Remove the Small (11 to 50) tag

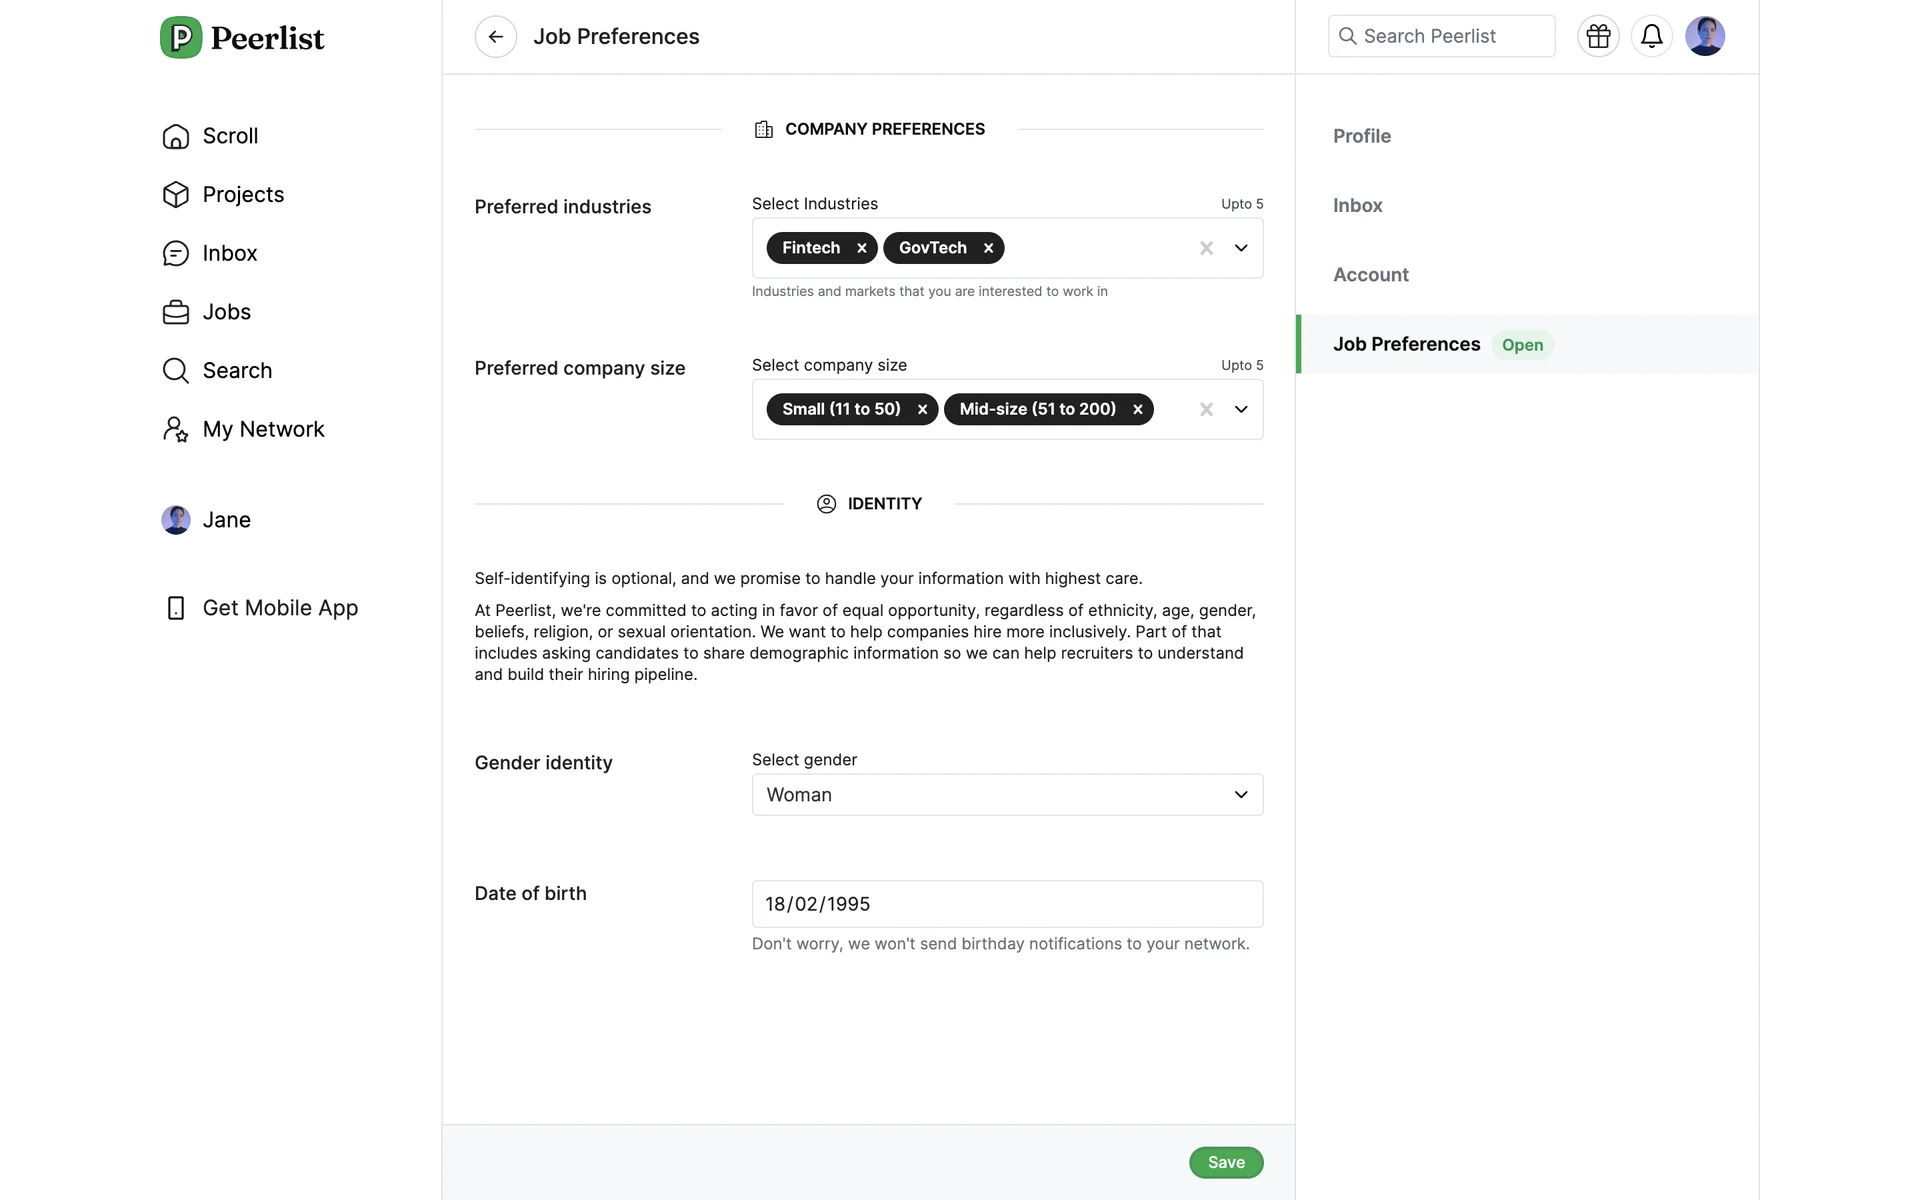(922, 409)
